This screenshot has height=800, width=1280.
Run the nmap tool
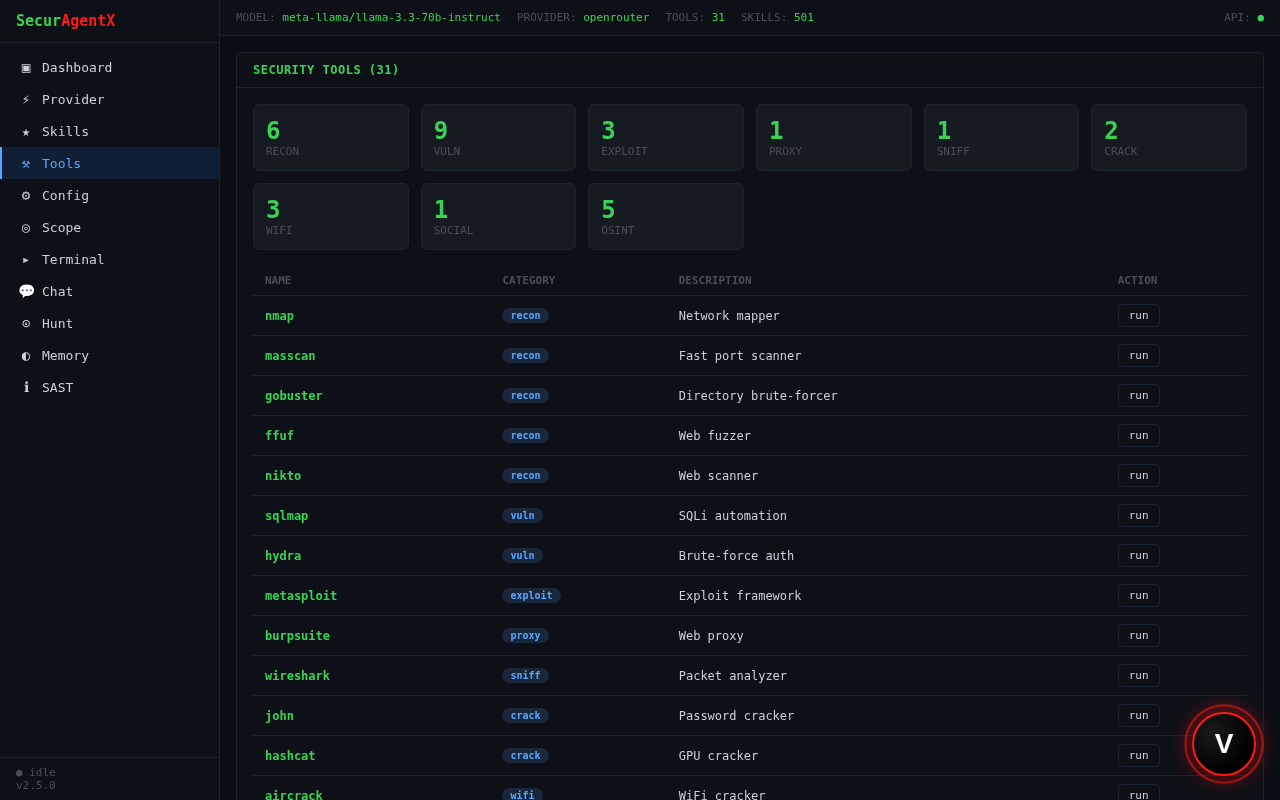[x=1138, y=315]
